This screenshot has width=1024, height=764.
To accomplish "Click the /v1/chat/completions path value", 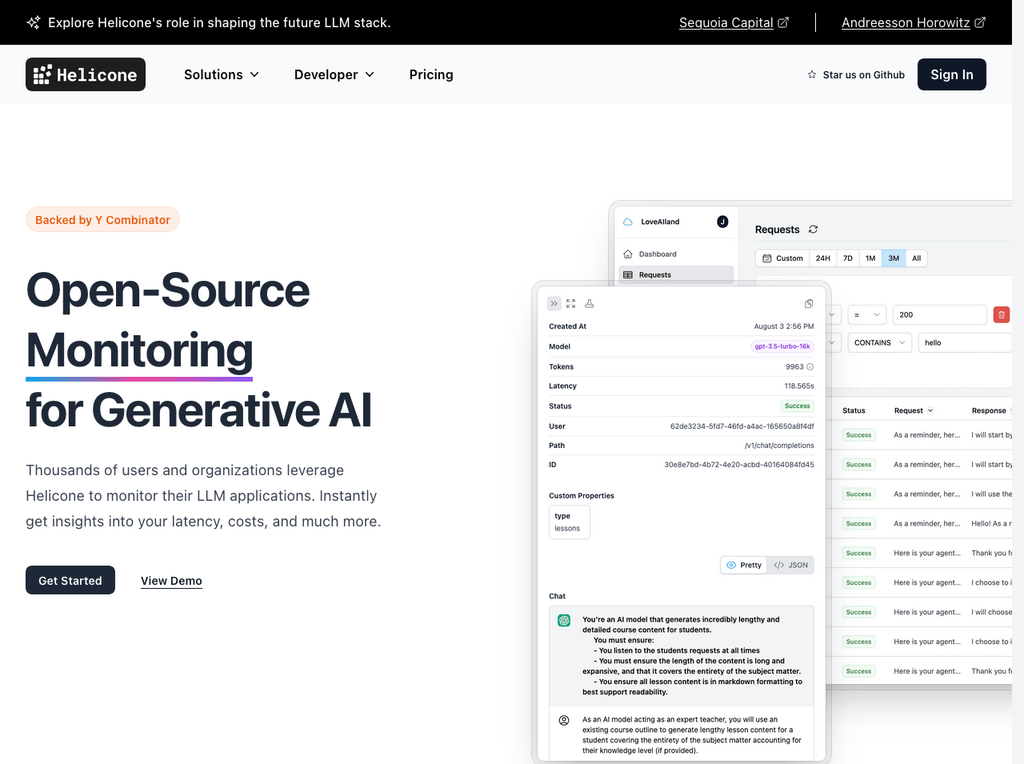I will [779, 445].
